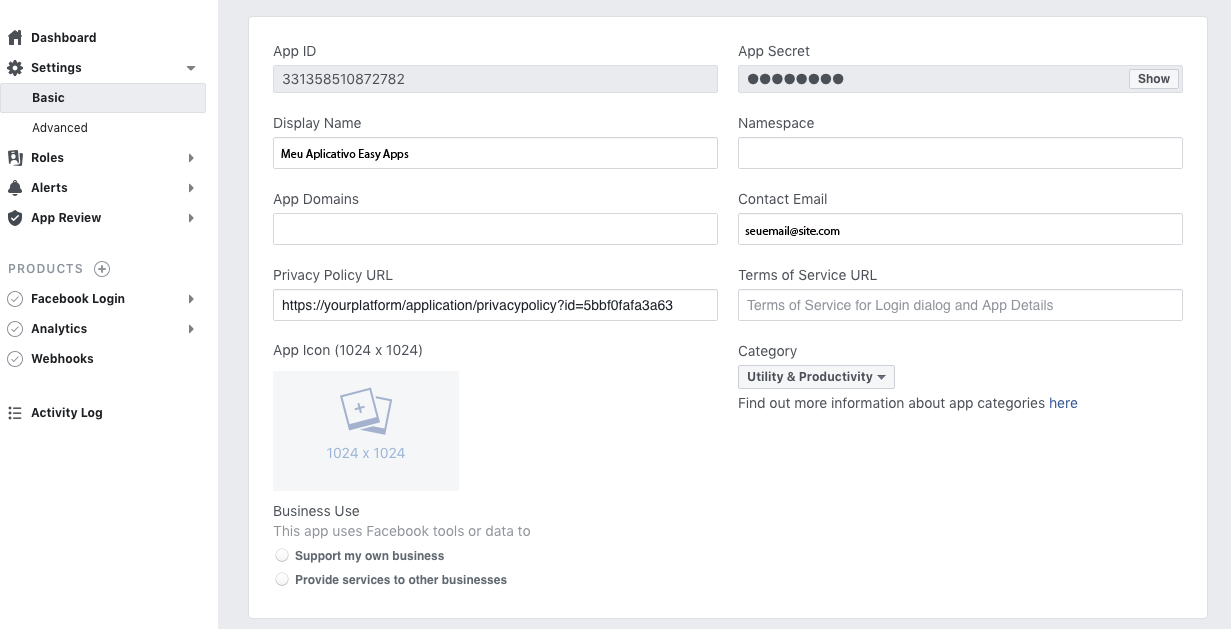Edit the Contact Email field
Image resolution: width=1231 pixels, height=629 pixels.
click(x=960, y=229)
